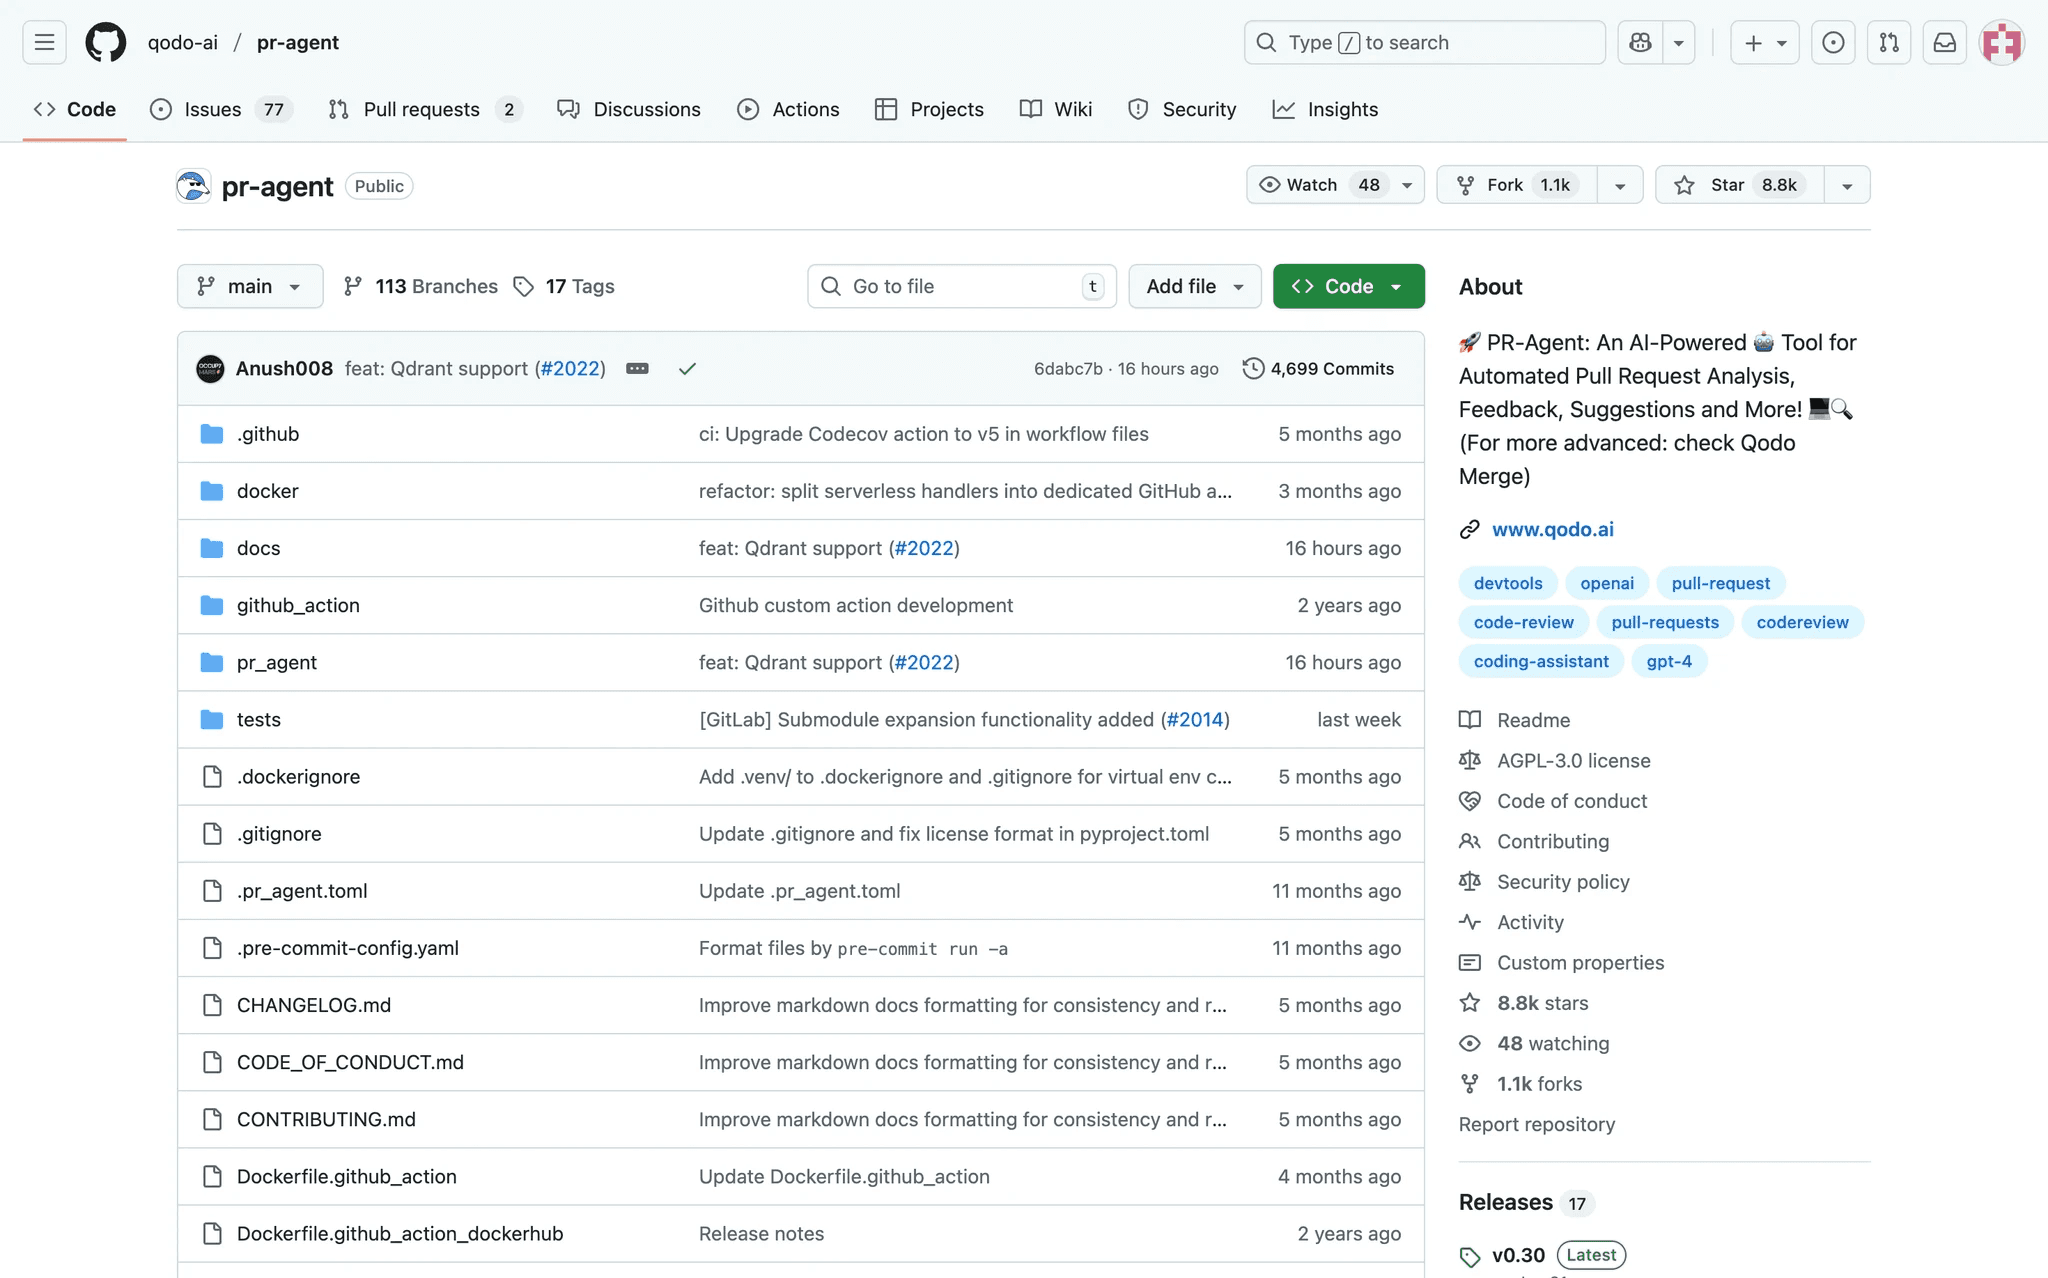Viewport: 2048px width, 1278px height.
Task: Open commit hash 6dabc7b
Action: (1068, 369)
